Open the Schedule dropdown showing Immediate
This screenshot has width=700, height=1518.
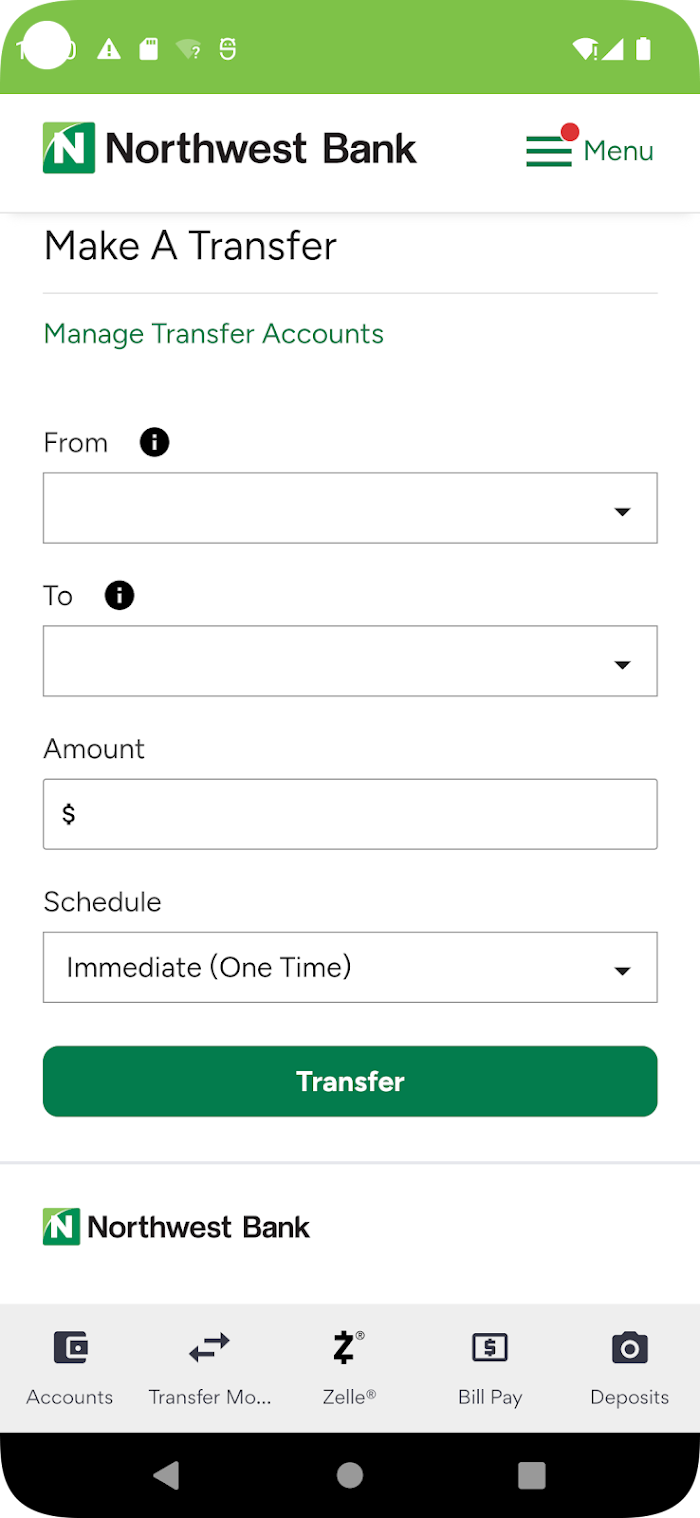click(x=350, y=967)
